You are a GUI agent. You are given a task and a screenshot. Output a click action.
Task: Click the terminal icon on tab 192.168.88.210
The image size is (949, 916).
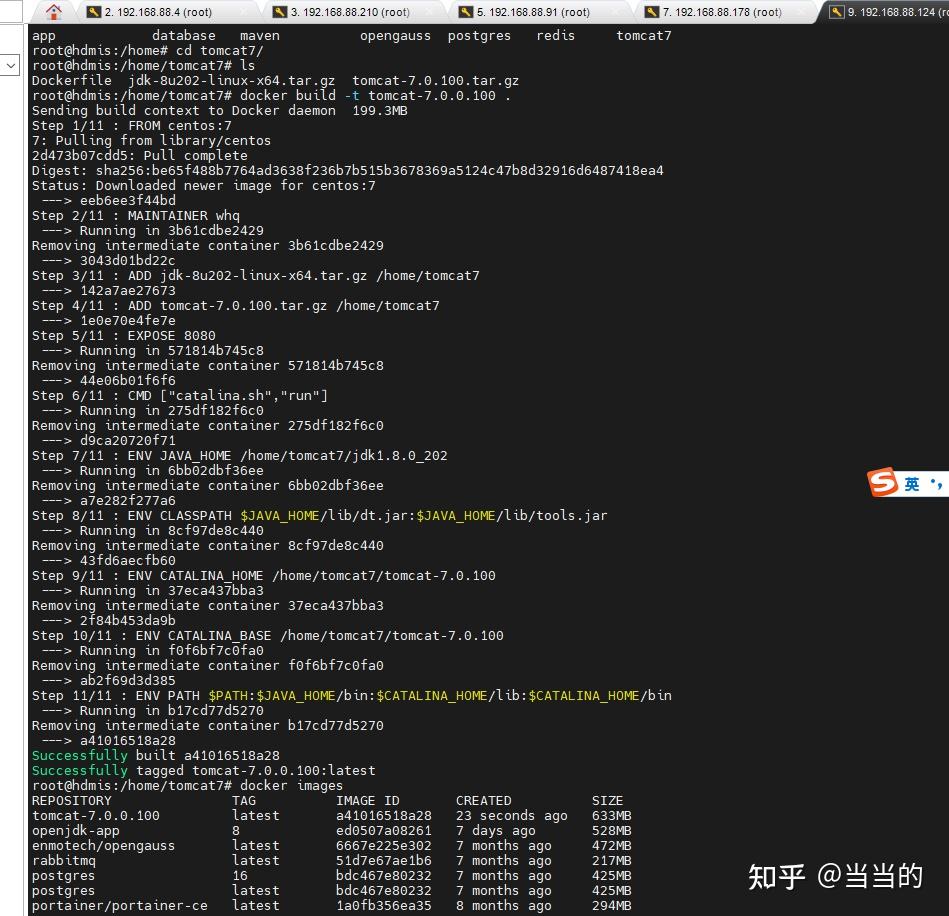click(x=281, y=12)
